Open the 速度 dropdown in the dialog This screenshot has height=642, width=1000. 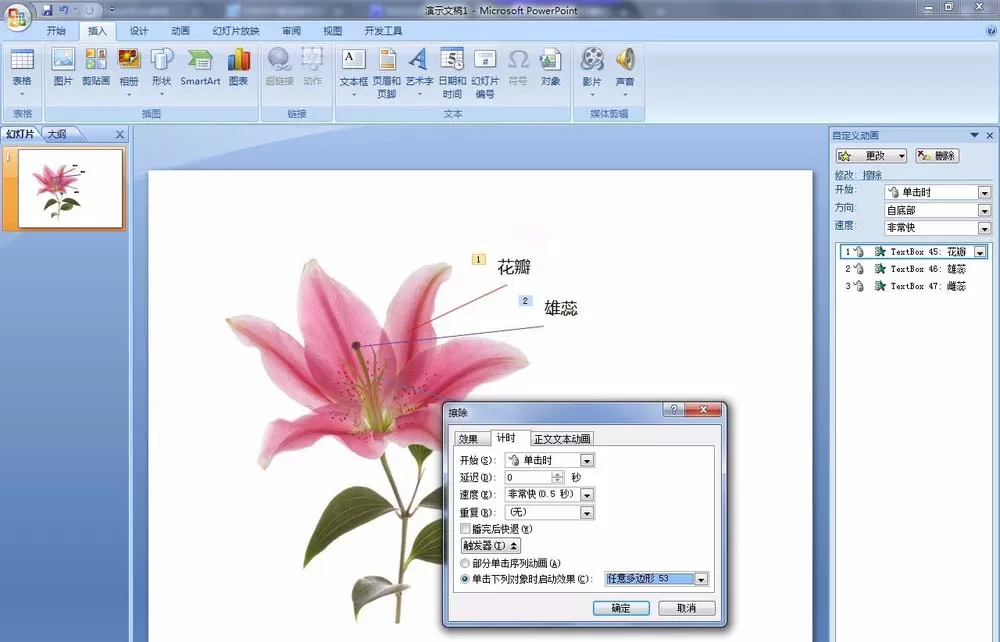pyautogui.click(x=587, y=495)
